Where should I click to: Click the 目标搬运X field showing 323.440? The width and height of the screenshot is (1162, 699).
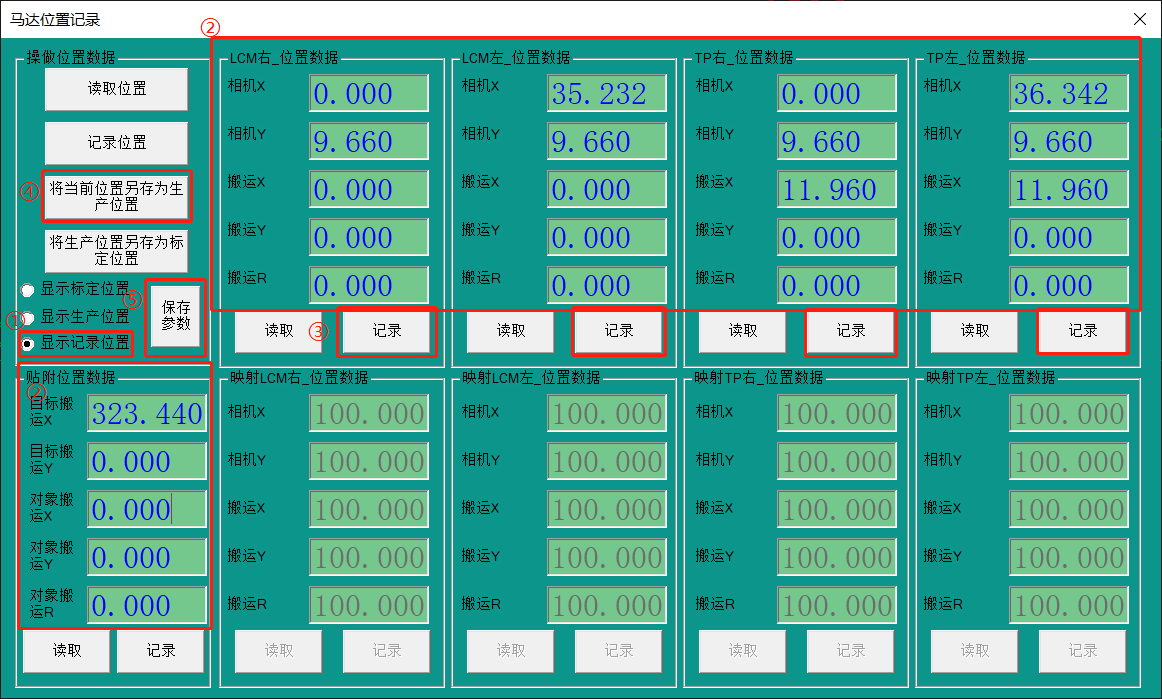[147, 413]
